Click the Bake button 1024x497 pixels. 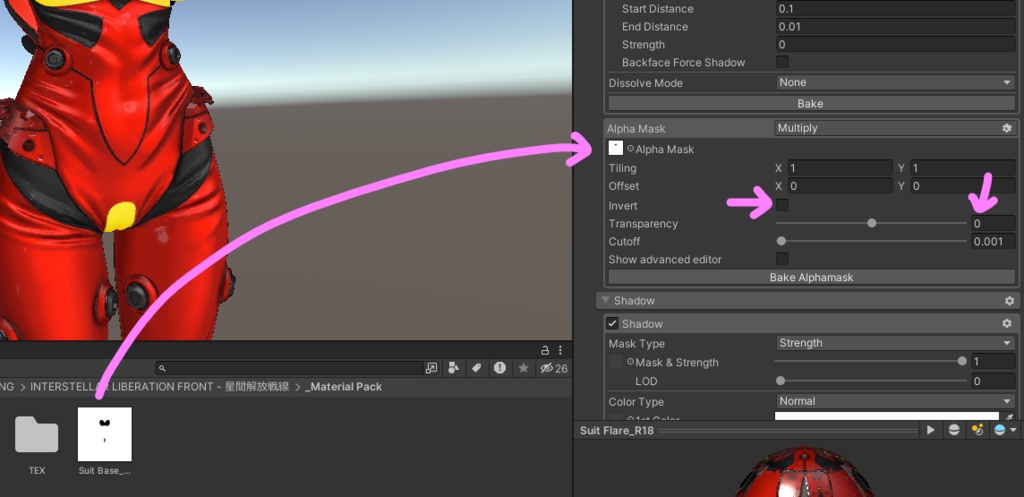(x=812, y=103)
